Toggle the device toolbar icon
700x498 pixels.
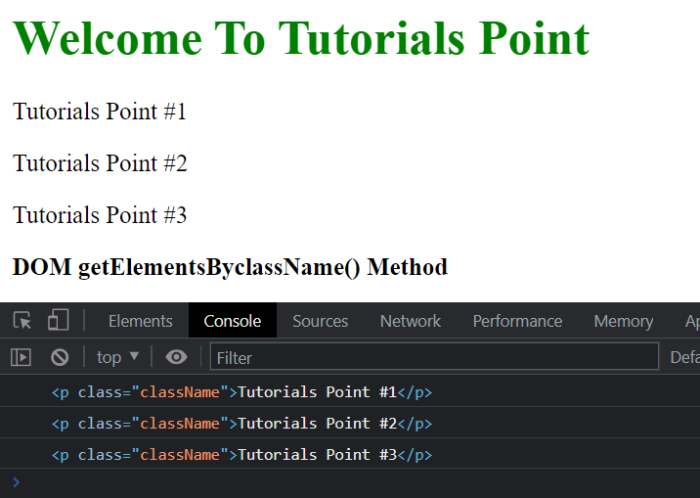pyautogui.click(x=58, y=320)
